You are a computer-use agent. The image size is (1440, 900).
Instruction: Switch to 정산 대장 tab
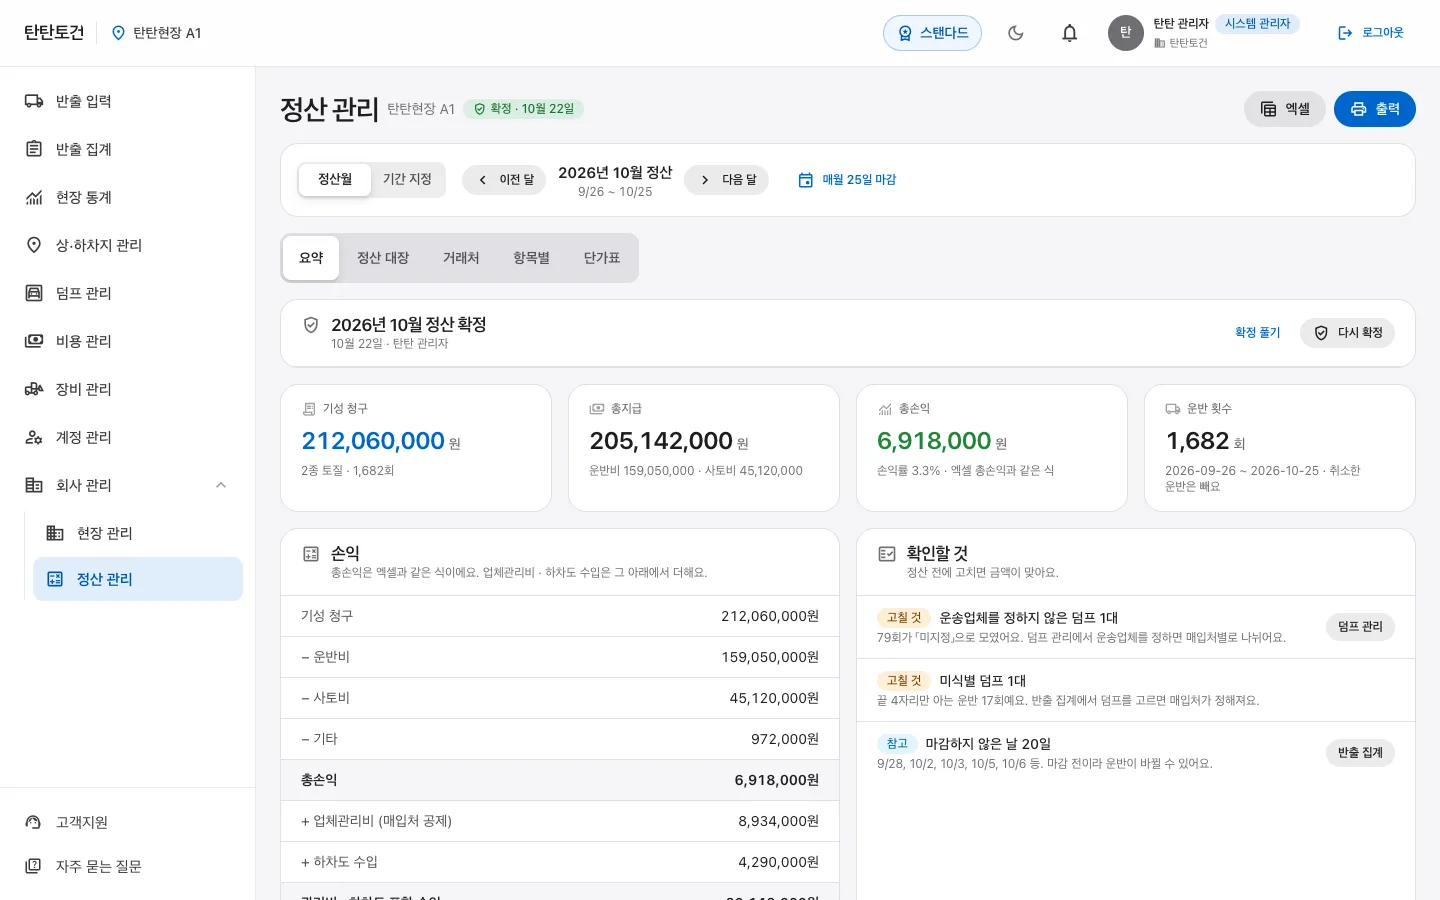pyautogui.click(x=383, y=258)
